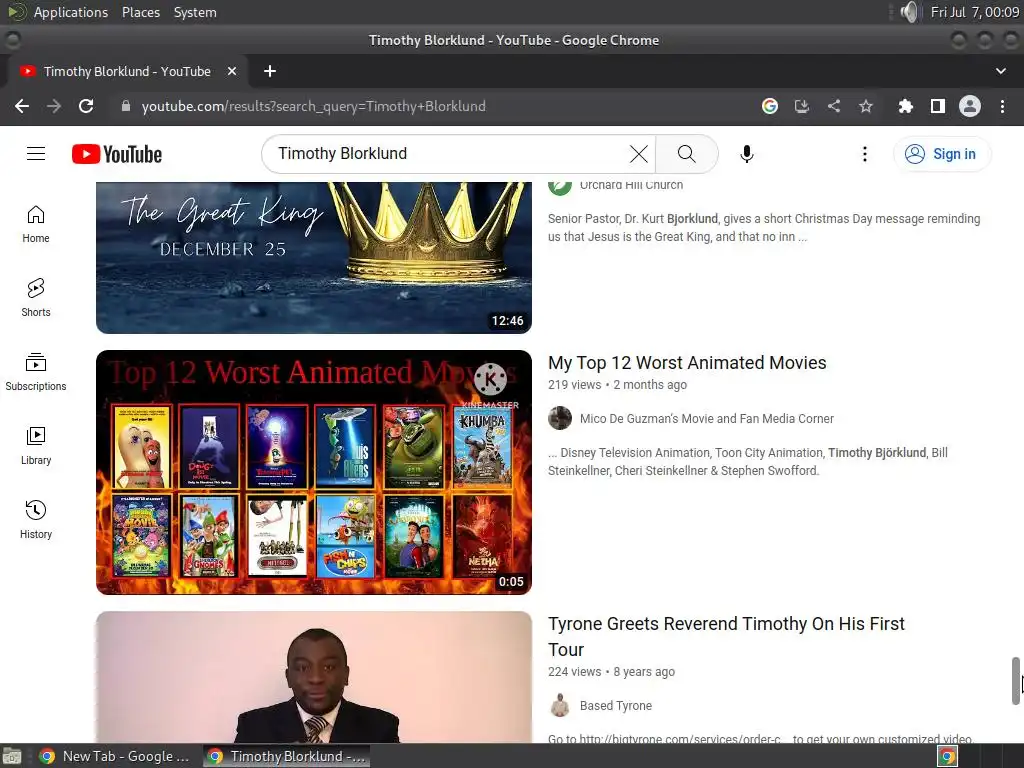Open Chrome profile avatar
1024x768 pixels.
click(x=969, y=106)
